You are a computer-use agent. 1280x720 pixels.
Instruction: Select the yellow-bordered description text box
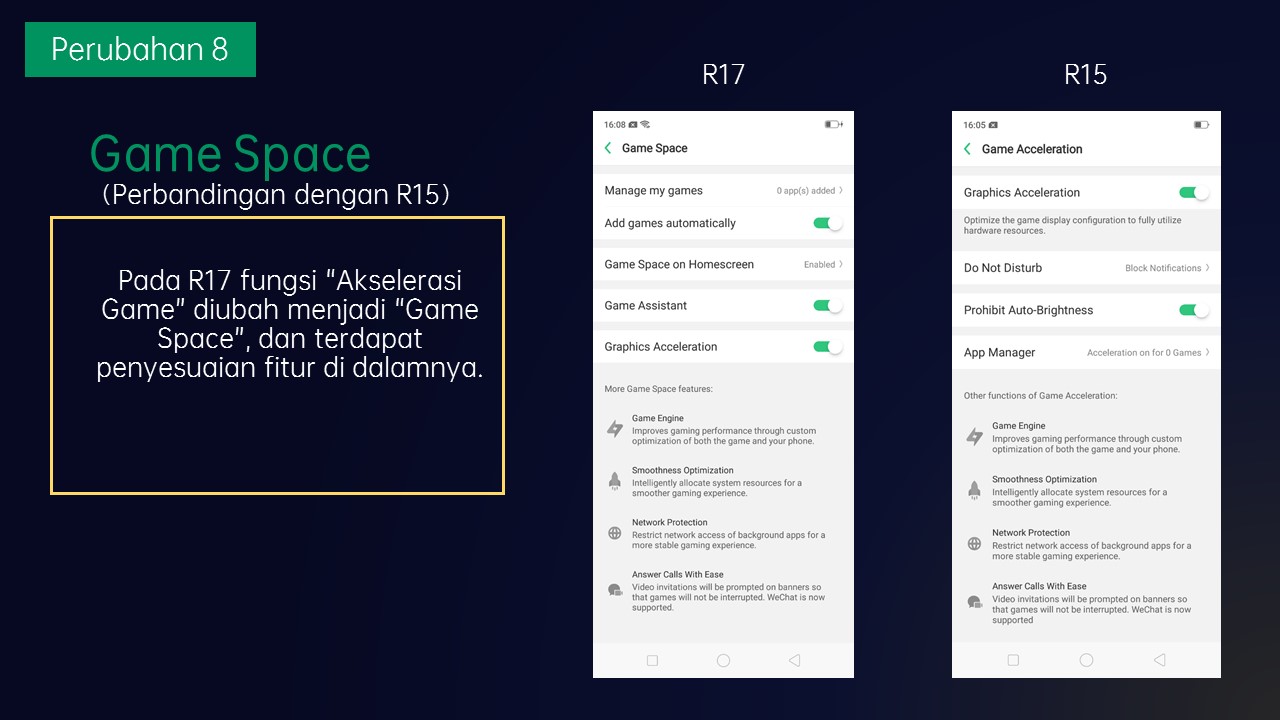click(277, 355)
